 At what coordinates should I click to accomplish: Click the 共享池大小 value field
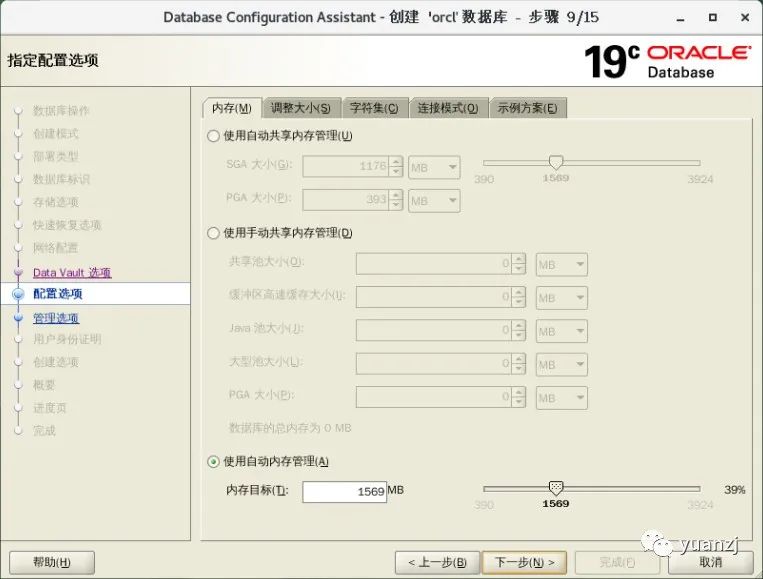coord(434,264)
